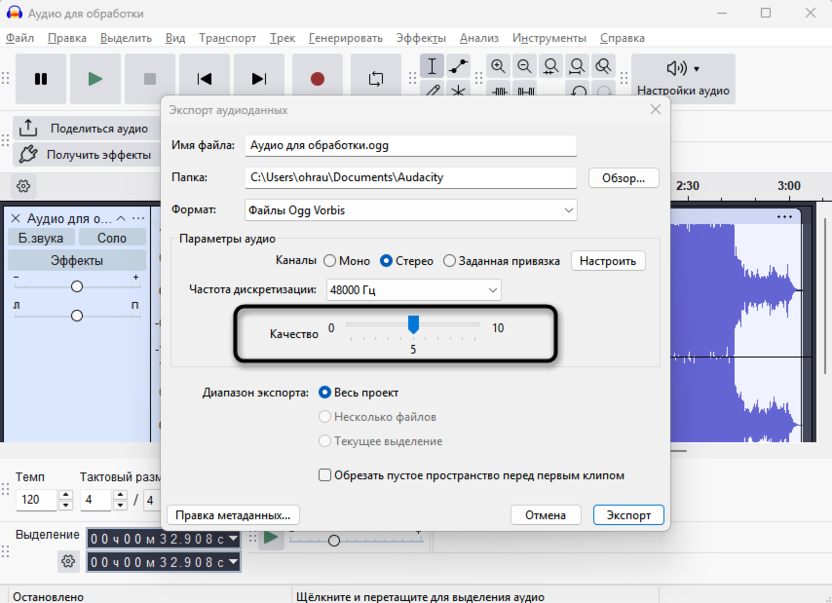This screenshot has width=832, height=603.
Task: Open timeline options gear icon
Action: coord(23,186)
